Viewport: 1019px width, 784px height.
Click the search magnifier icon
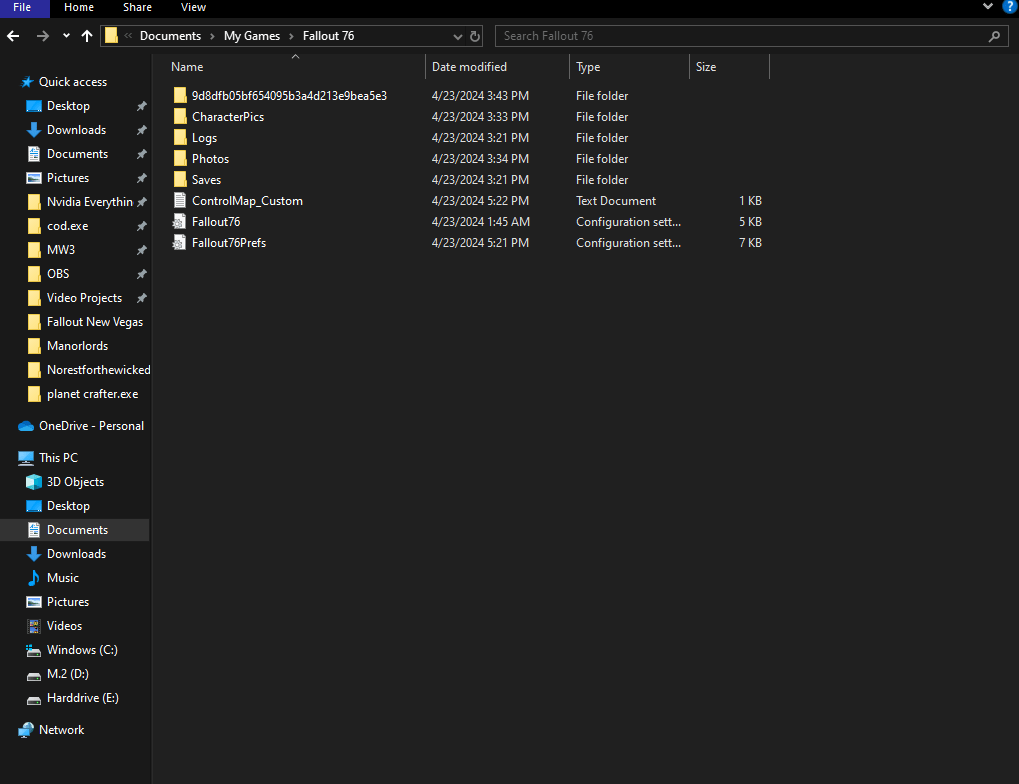coord(994,36)
